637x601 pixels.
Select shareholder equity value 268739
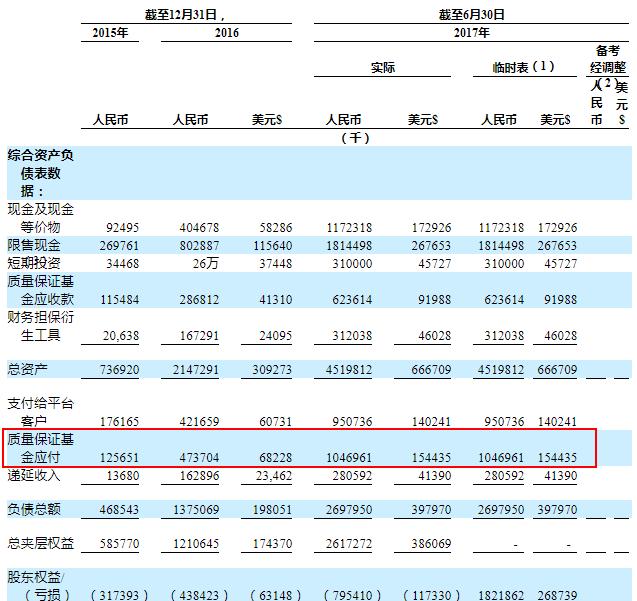pos(557,595)
